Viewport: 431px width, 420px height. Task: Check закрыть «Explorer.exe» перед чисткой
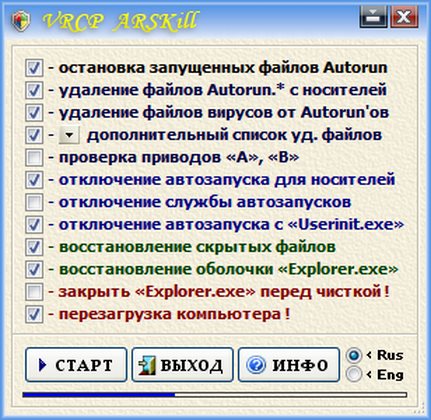coord(34,292)
